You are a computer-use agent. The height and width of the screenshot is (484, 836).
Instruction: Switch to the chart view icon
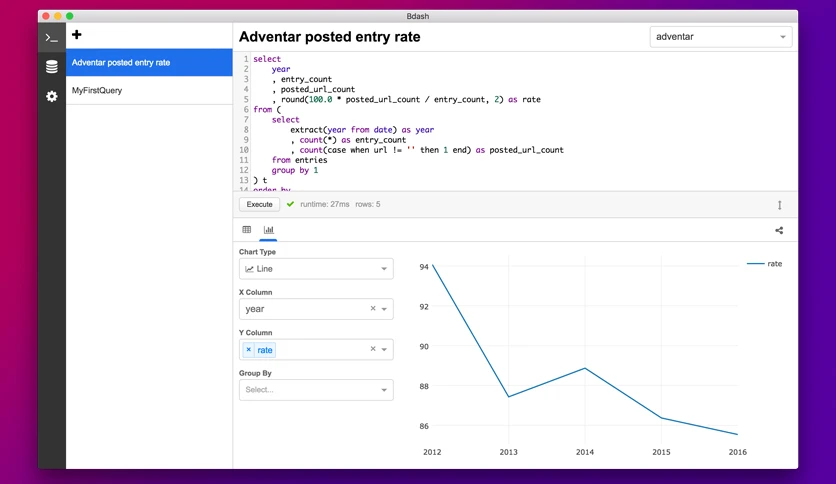(269, 230)
